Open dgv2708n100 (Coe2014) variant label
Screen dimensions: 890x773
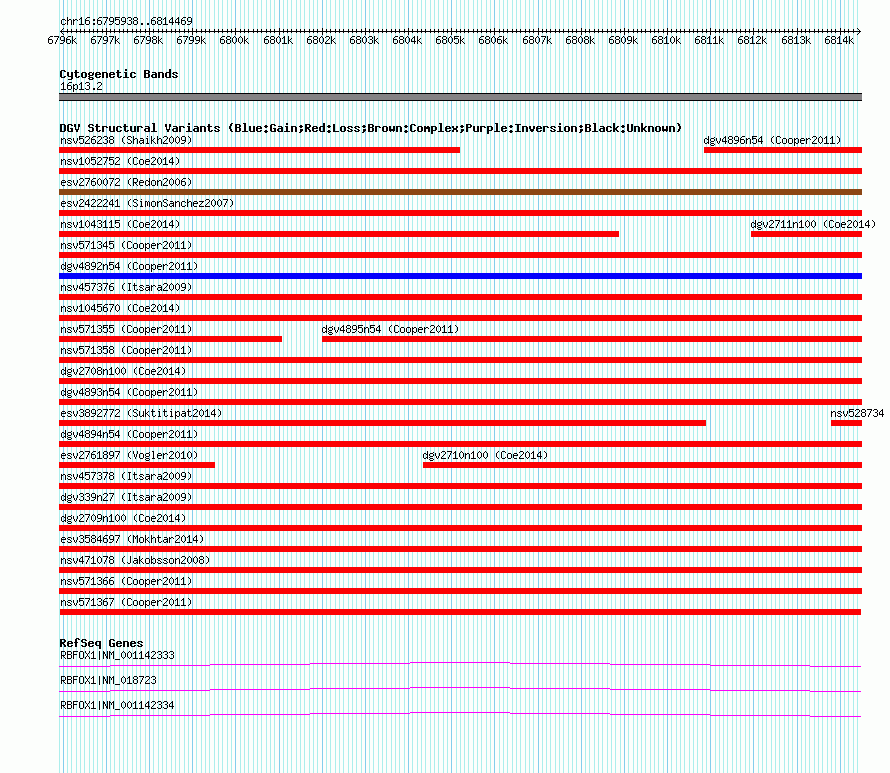coord(123,371)
